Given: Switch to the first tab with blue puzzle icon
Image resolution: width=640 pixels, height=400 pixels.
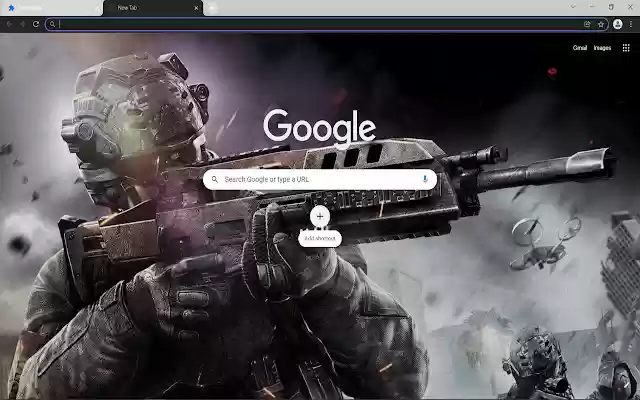Looking at the screenshot, I should pos(50,8).
